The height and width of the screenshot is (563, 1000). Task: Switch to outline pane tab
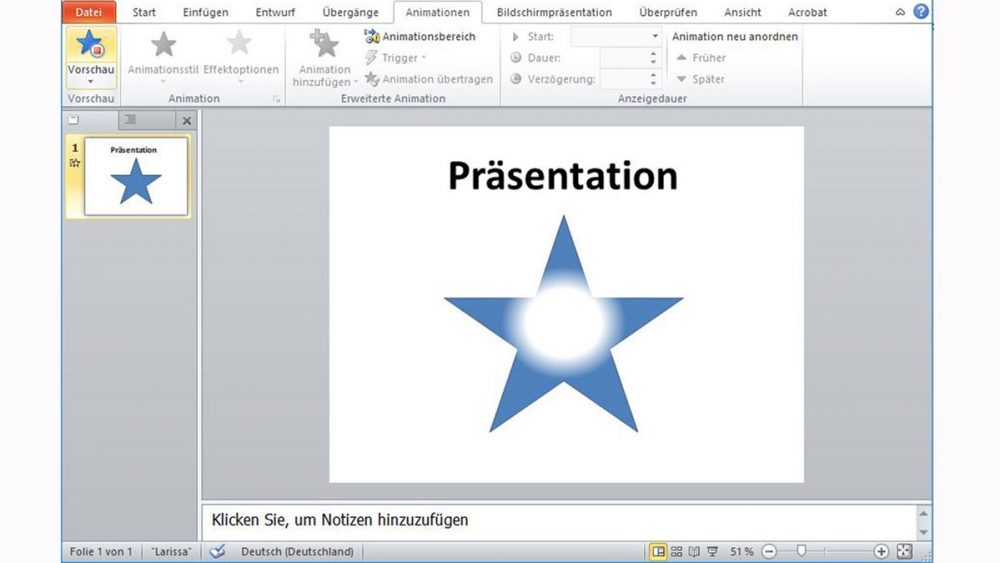click(131, 120)
